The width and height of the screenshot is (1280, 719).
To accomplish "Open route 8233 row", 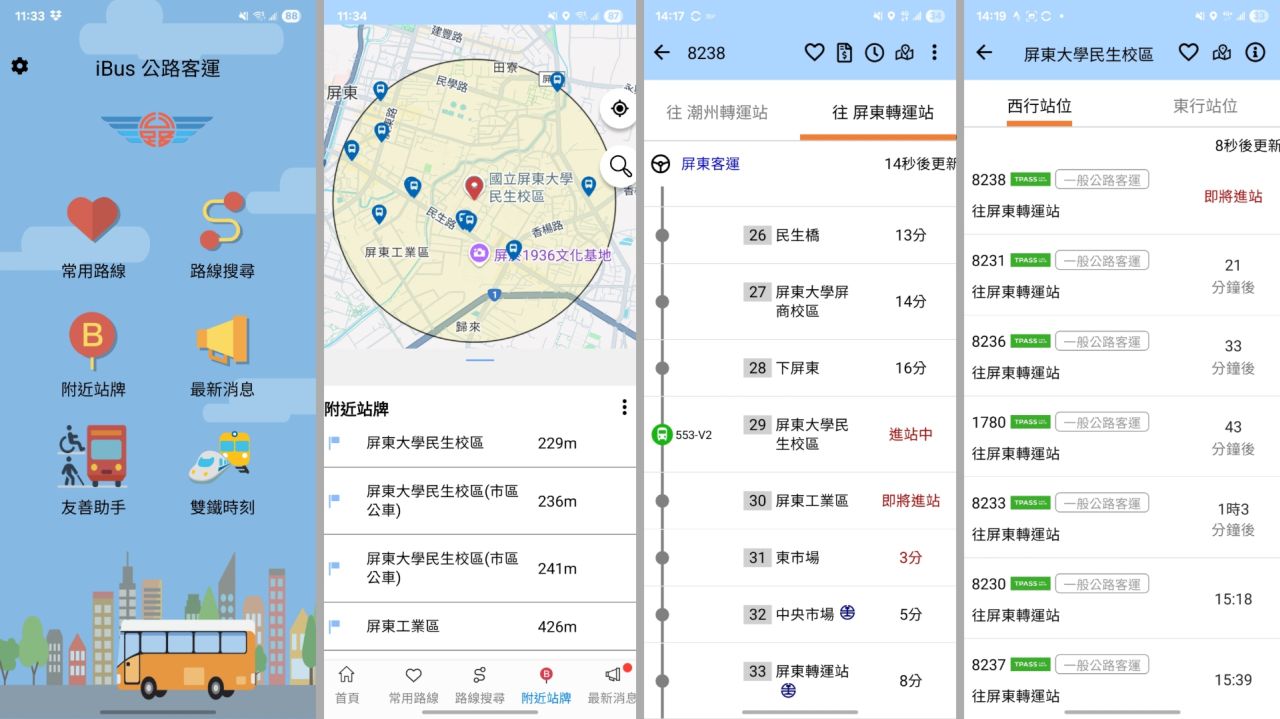I will [x=1121, y=518].
